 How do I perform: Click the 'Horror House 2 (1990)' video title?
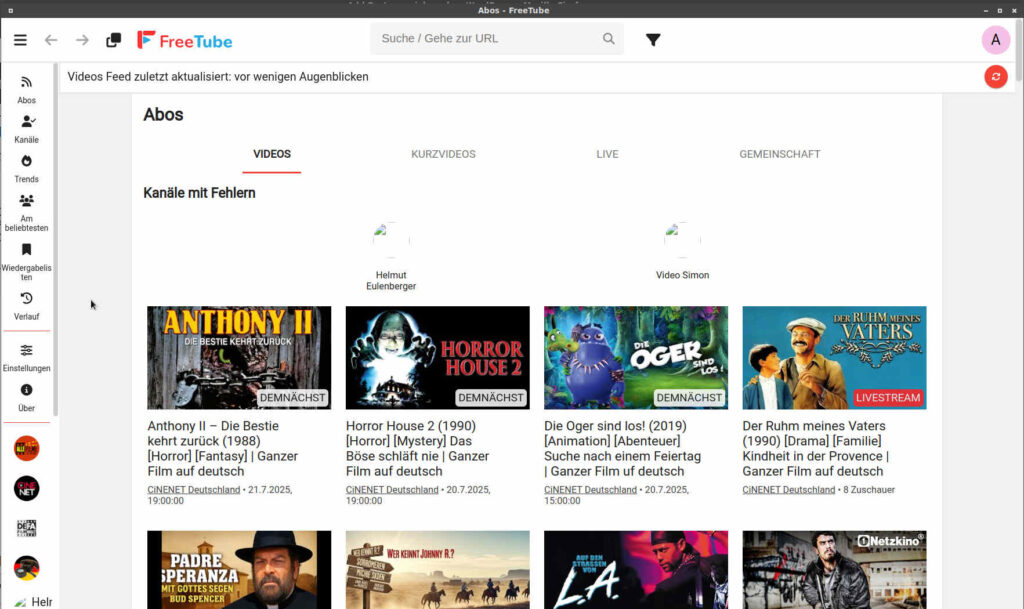[x=417, y=448]
